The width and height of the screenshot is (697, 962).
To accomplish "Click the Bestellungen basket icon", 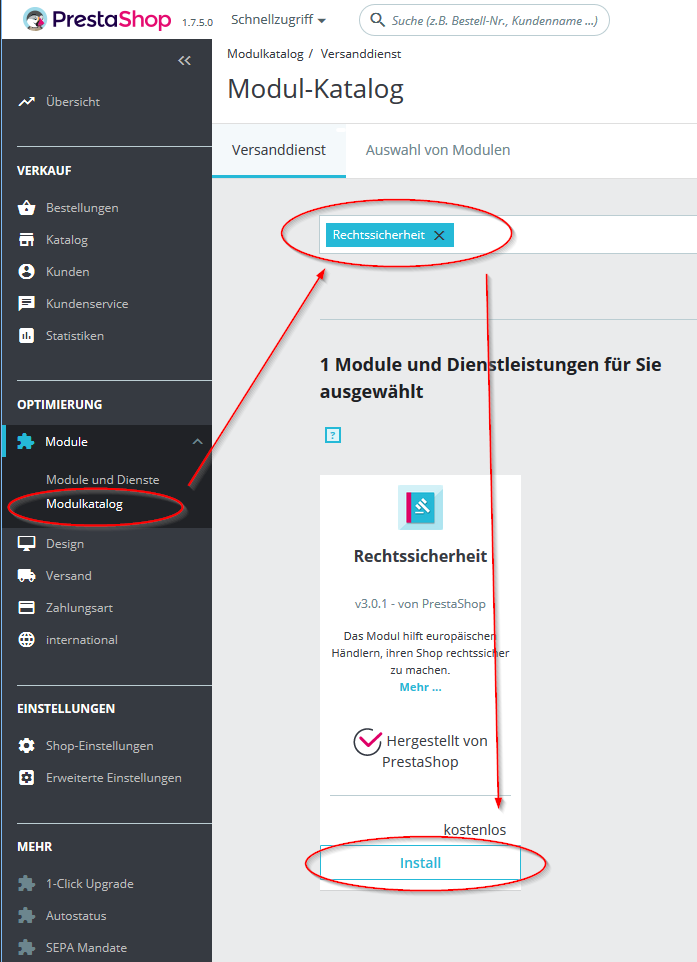I will click(26, 208).
